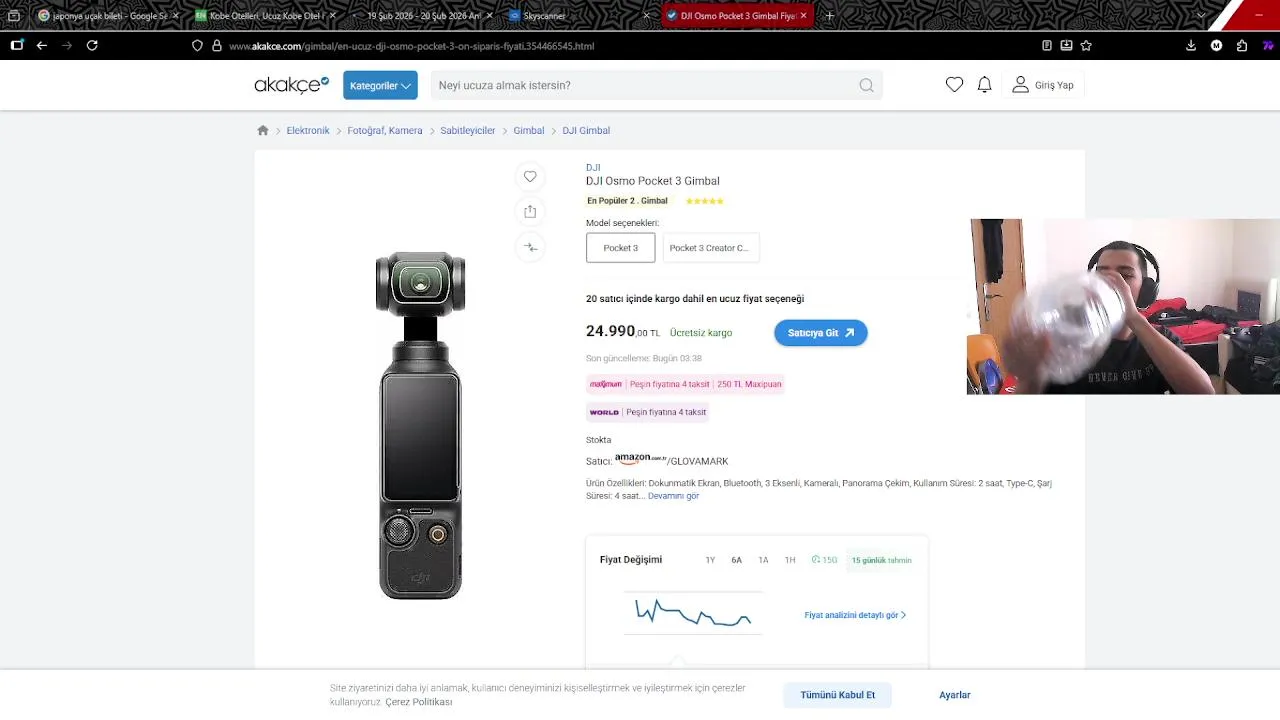Reload the page with refresh icon
The width and height of the screenshot is (1280, 720).
(x=92, y=45)
